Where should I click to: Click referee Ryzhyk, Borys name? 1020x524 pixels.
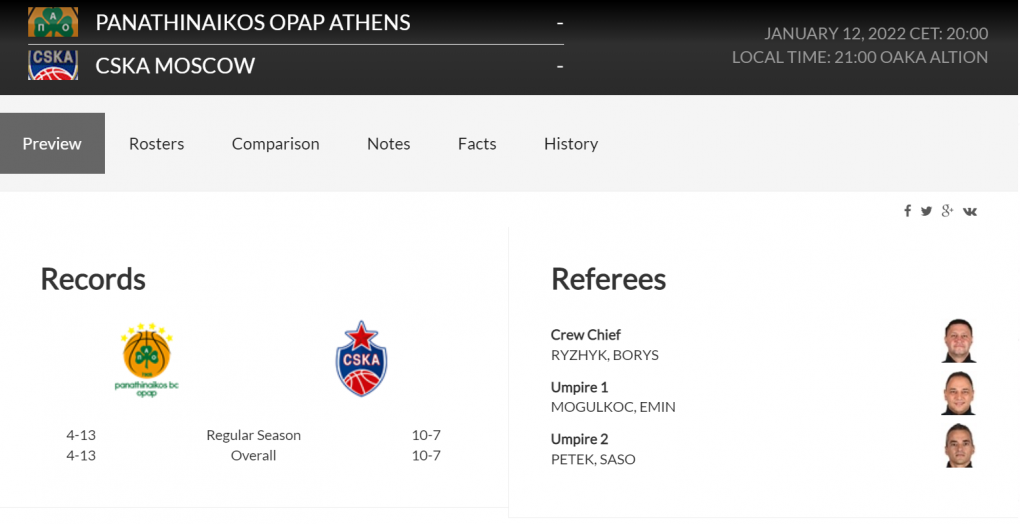click(x=604, y=355)
